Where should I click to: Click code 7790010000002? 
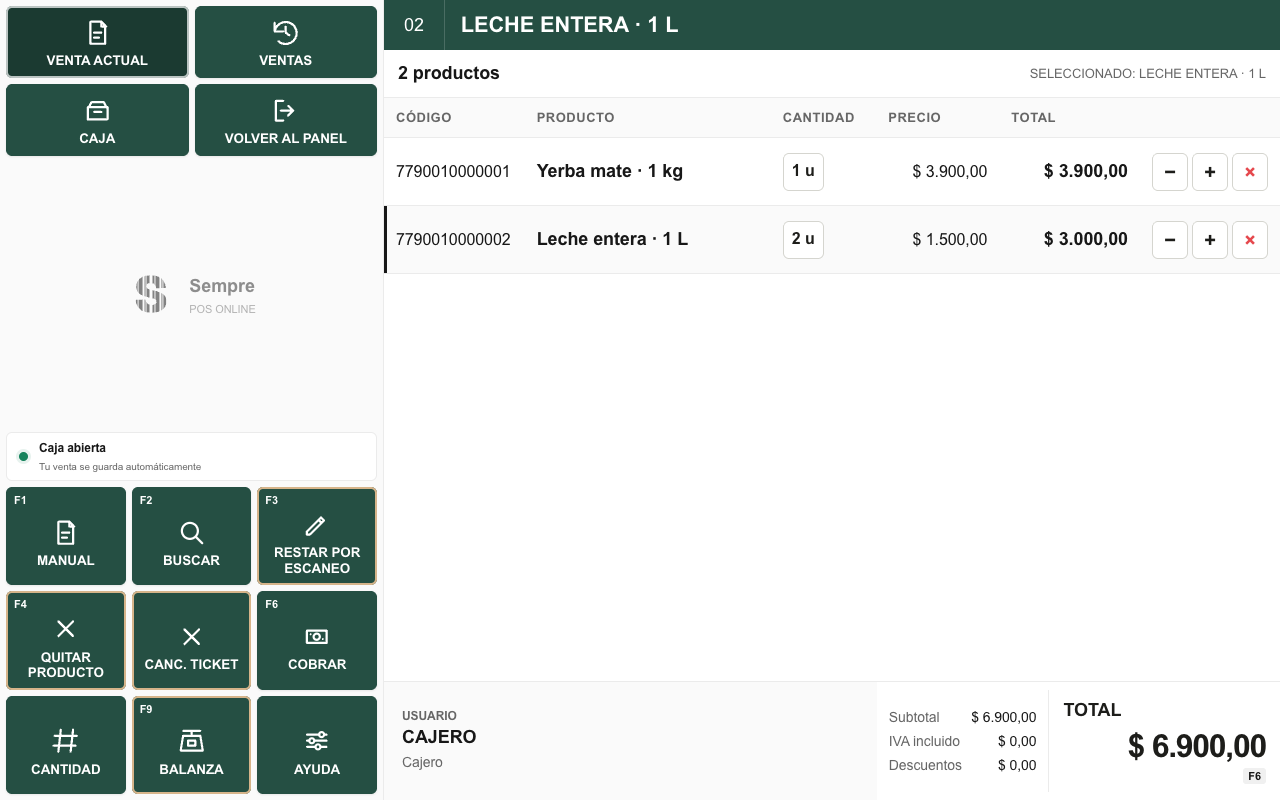tap(453, 239)
